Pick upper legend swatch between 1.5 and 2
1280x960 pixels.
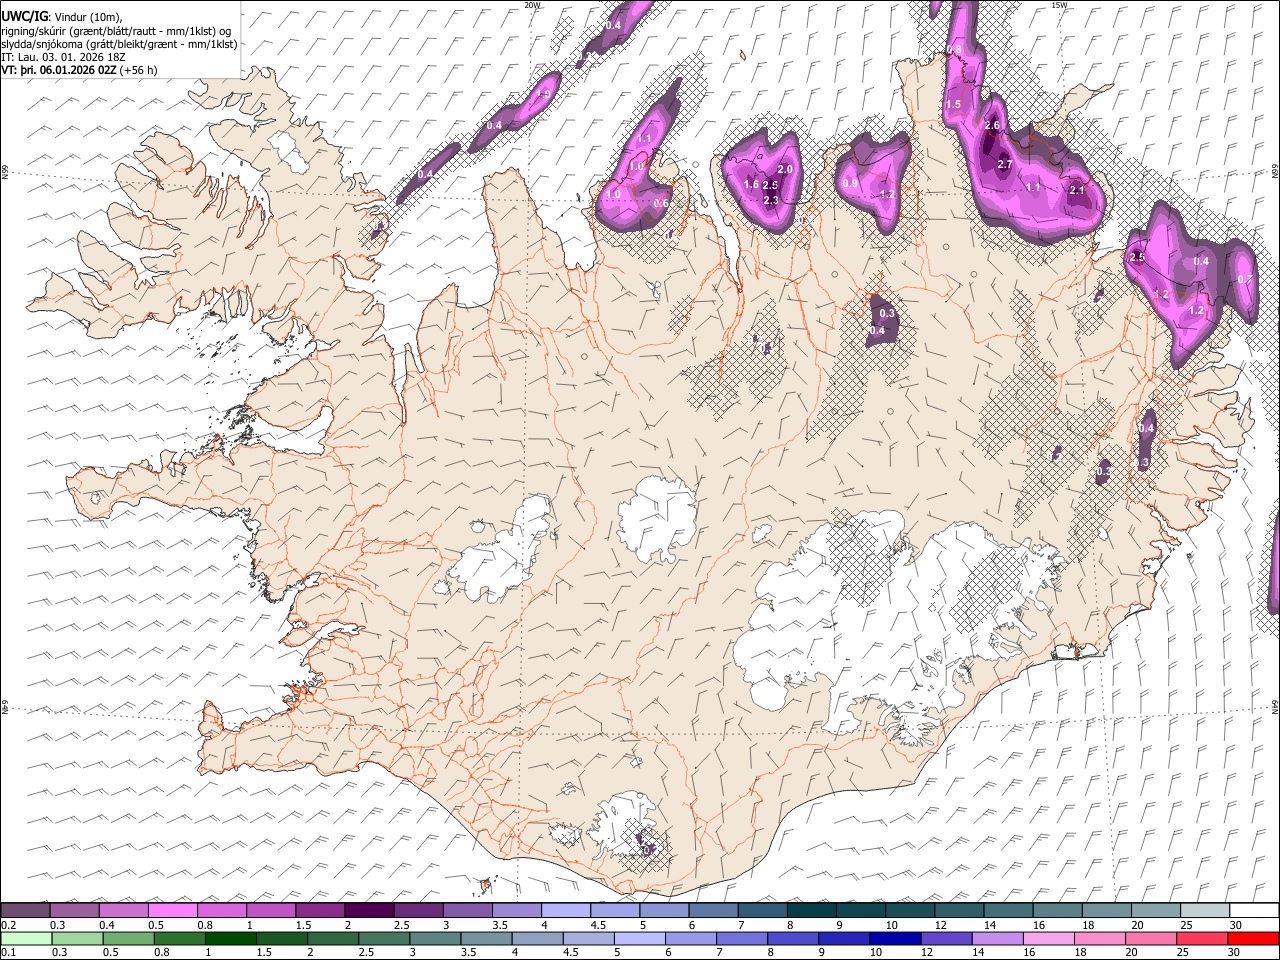320,910
